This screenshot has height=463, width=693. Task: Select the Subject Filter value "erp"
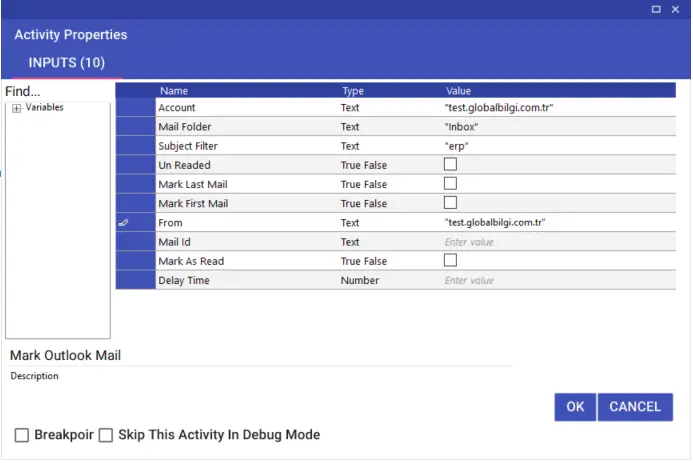457,146
